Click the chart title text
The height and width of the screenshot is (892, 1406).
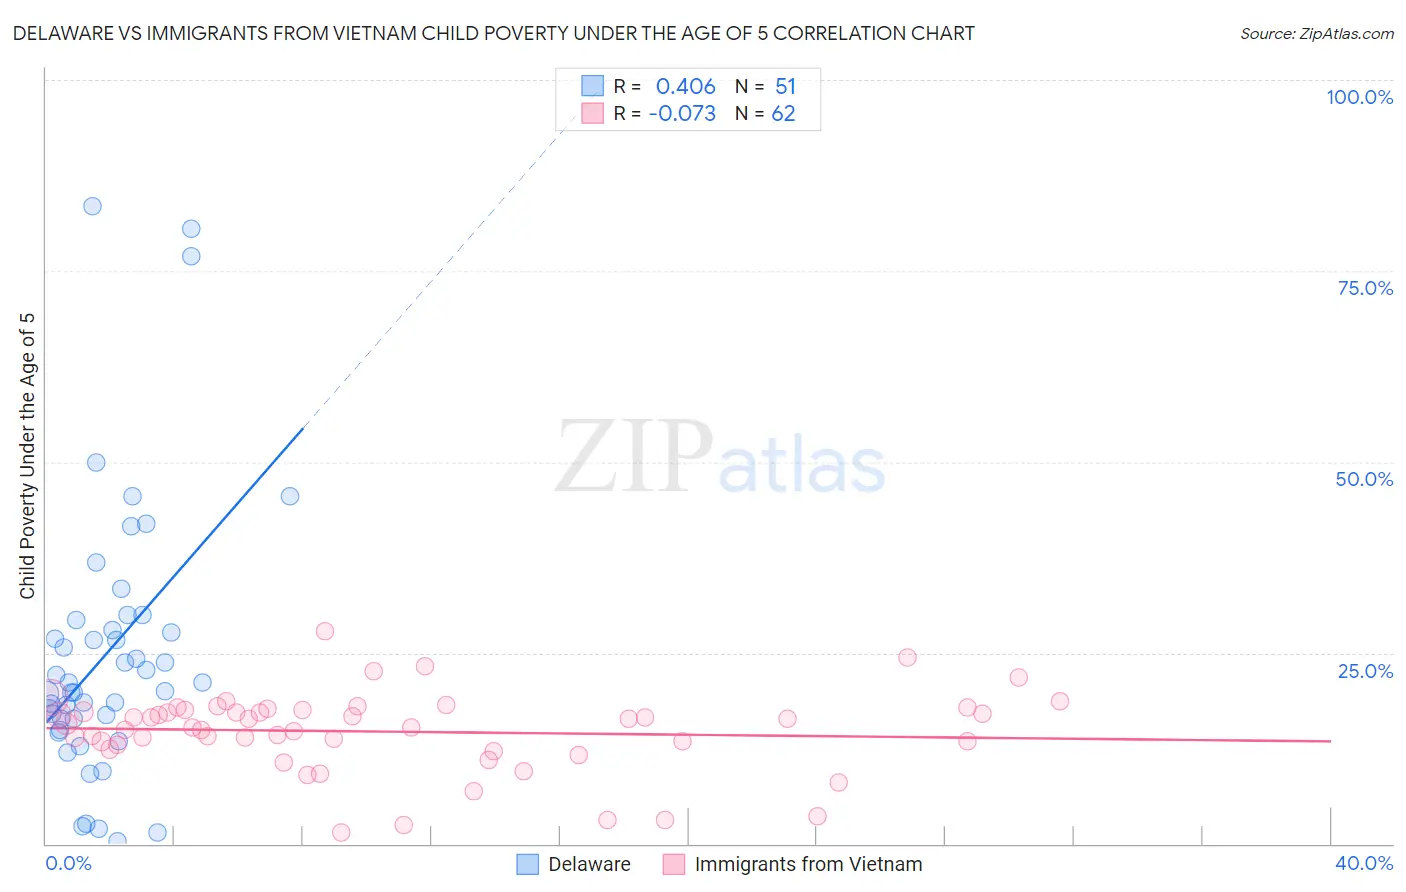coord(493,33)
